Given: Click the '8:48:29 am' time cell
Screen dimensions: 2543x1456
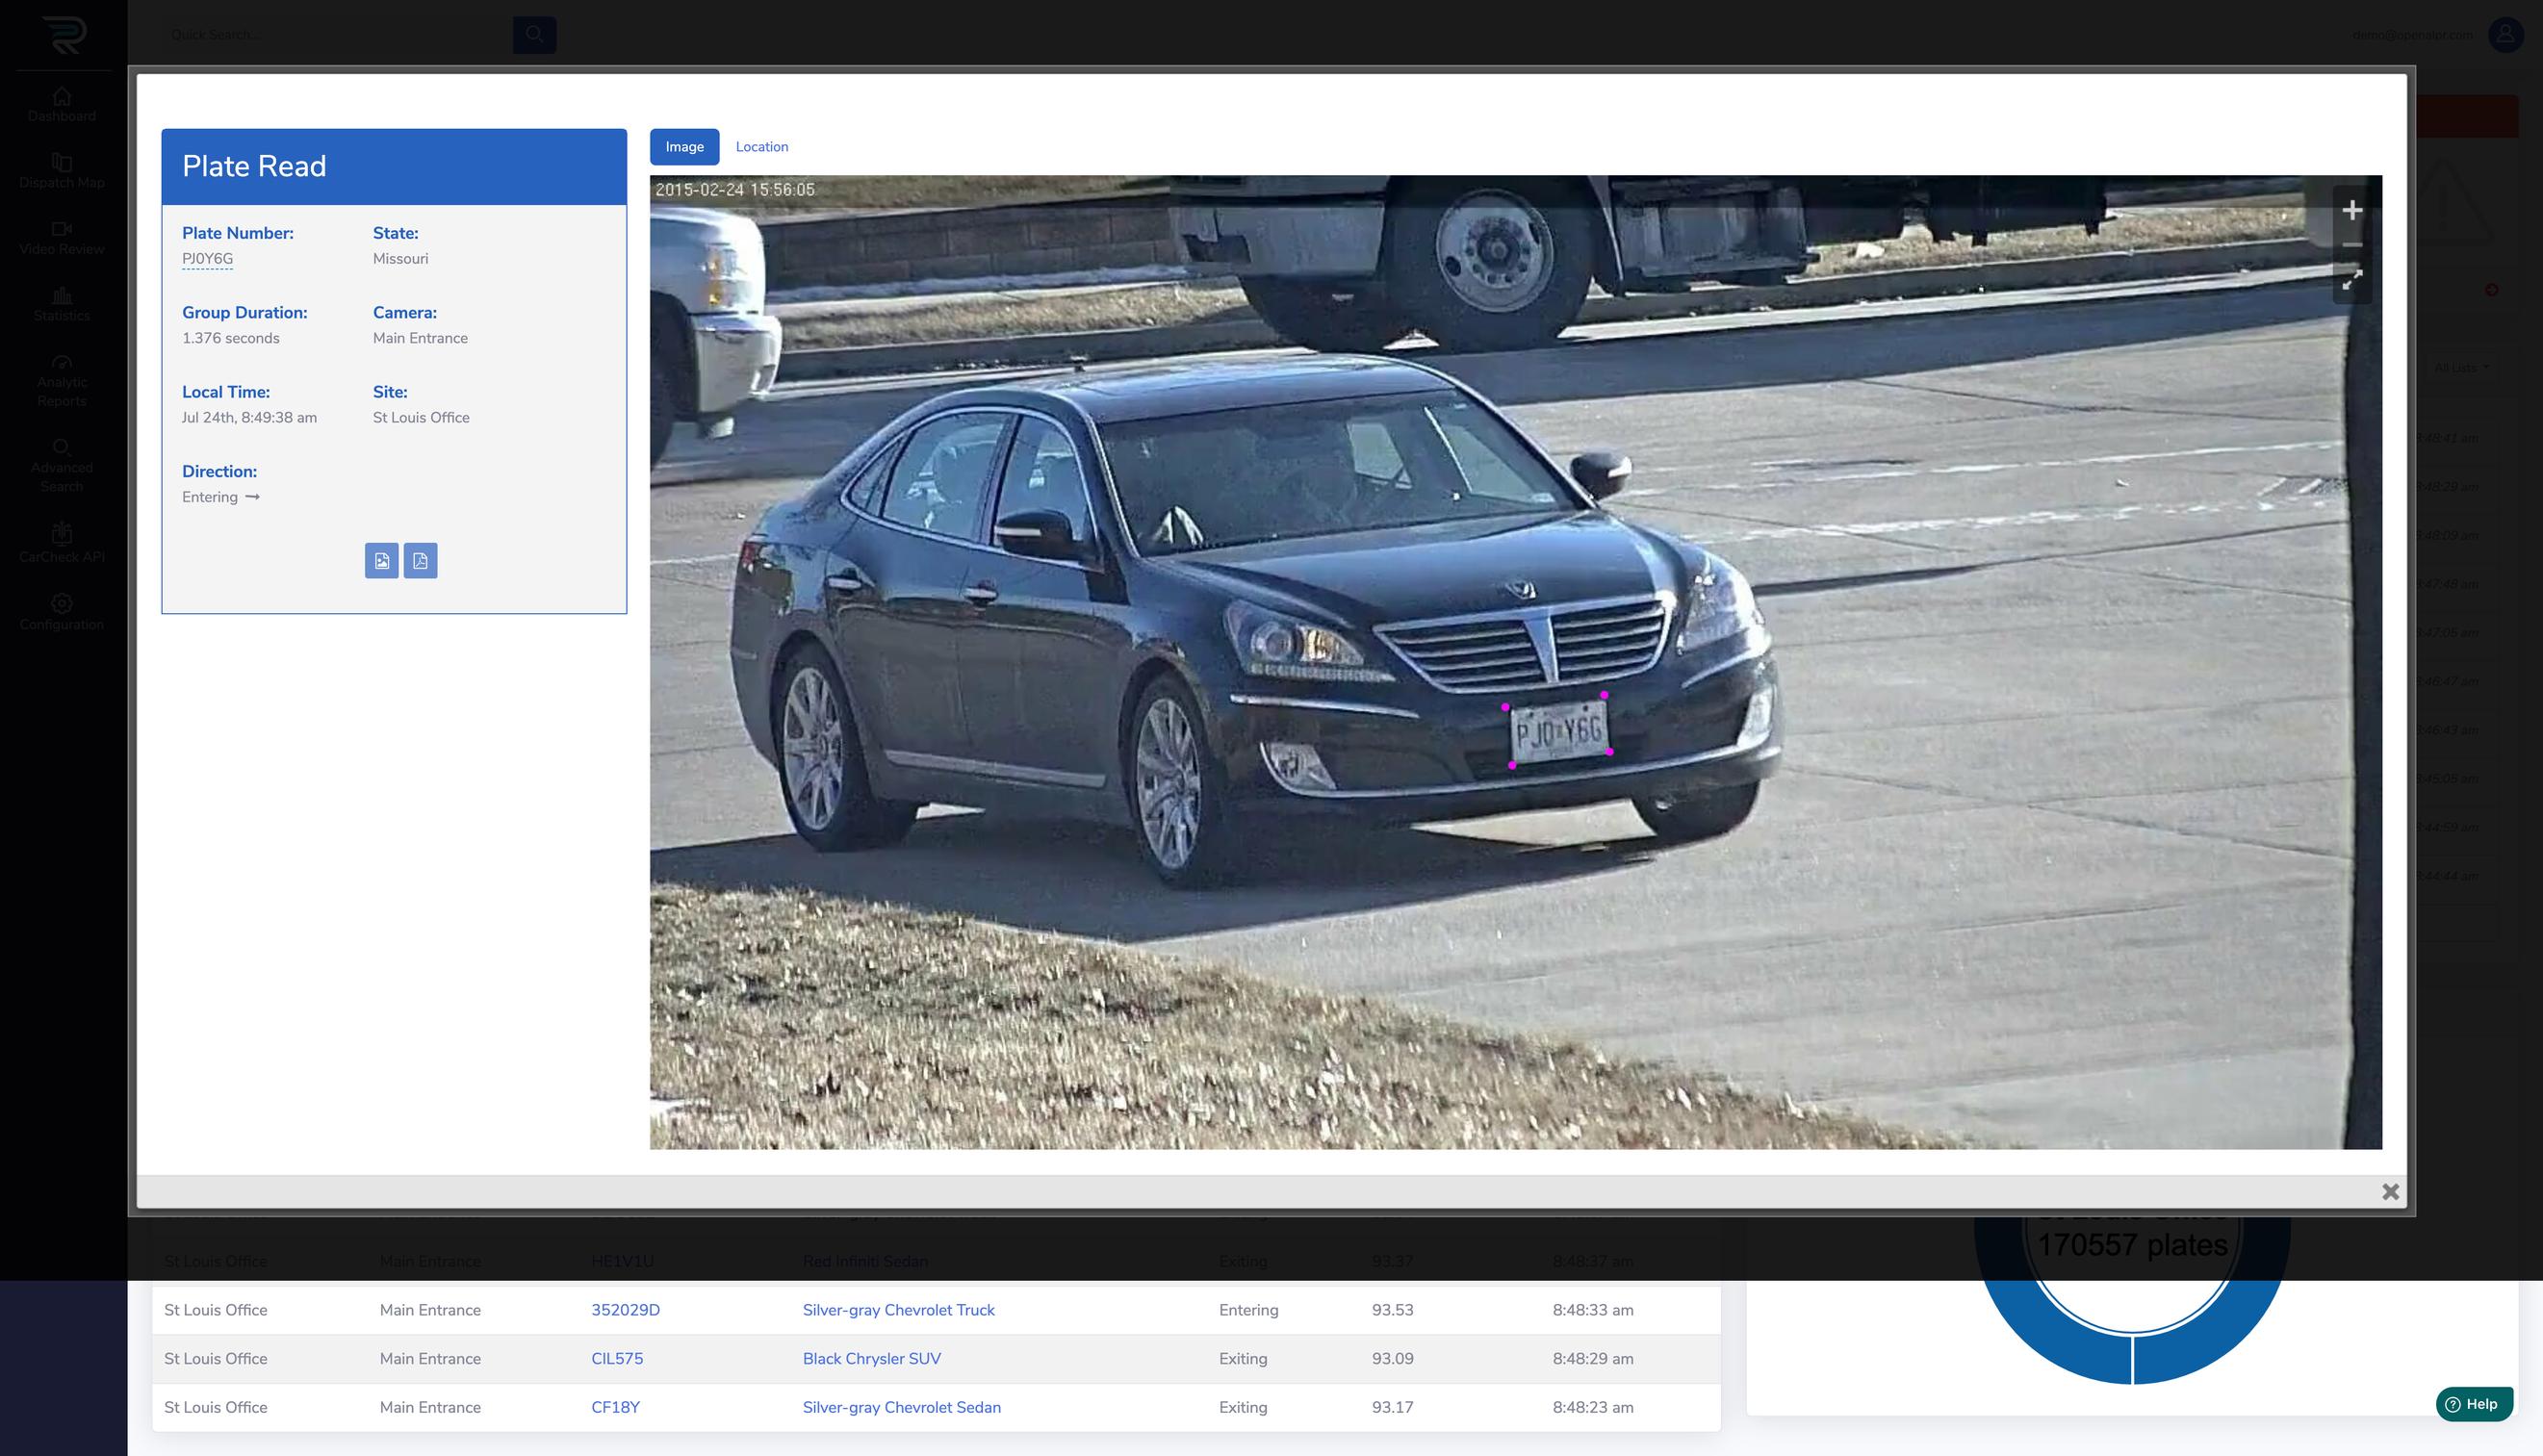Looking at the screenshot, I should tap(1592, 1359).
